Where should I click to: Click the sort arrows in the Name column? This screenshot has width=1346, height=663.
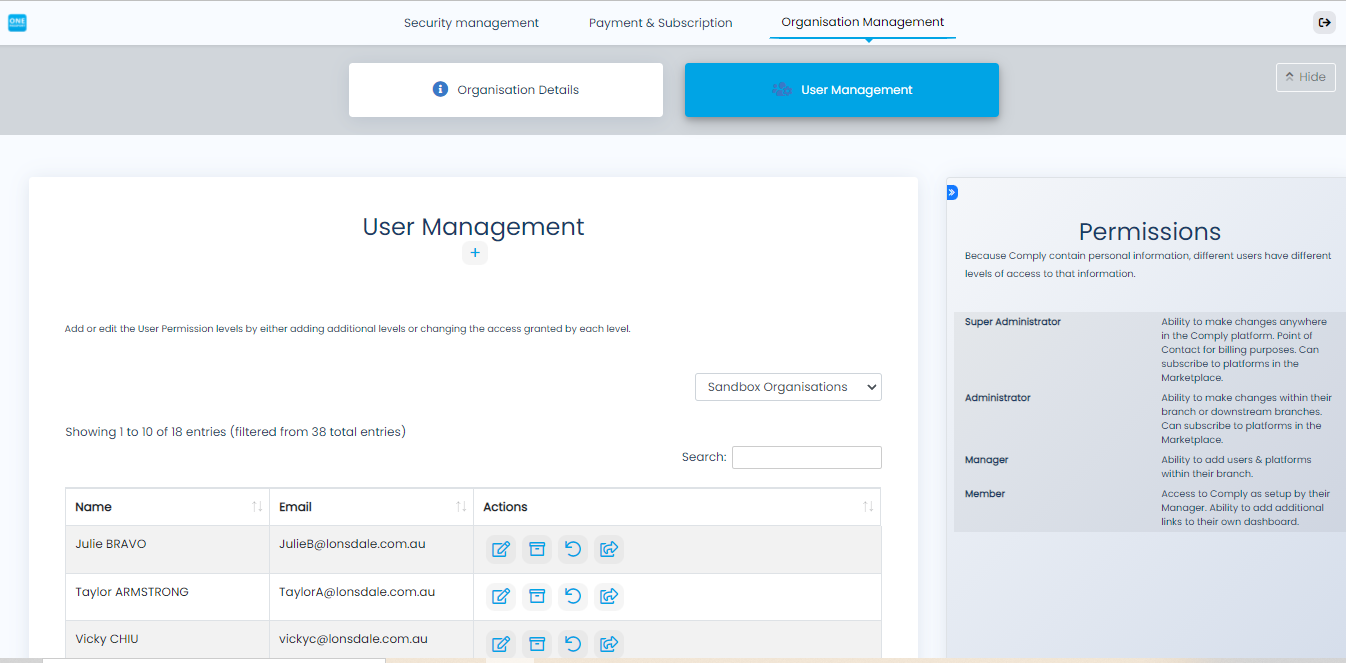click(x=257, y=507)
